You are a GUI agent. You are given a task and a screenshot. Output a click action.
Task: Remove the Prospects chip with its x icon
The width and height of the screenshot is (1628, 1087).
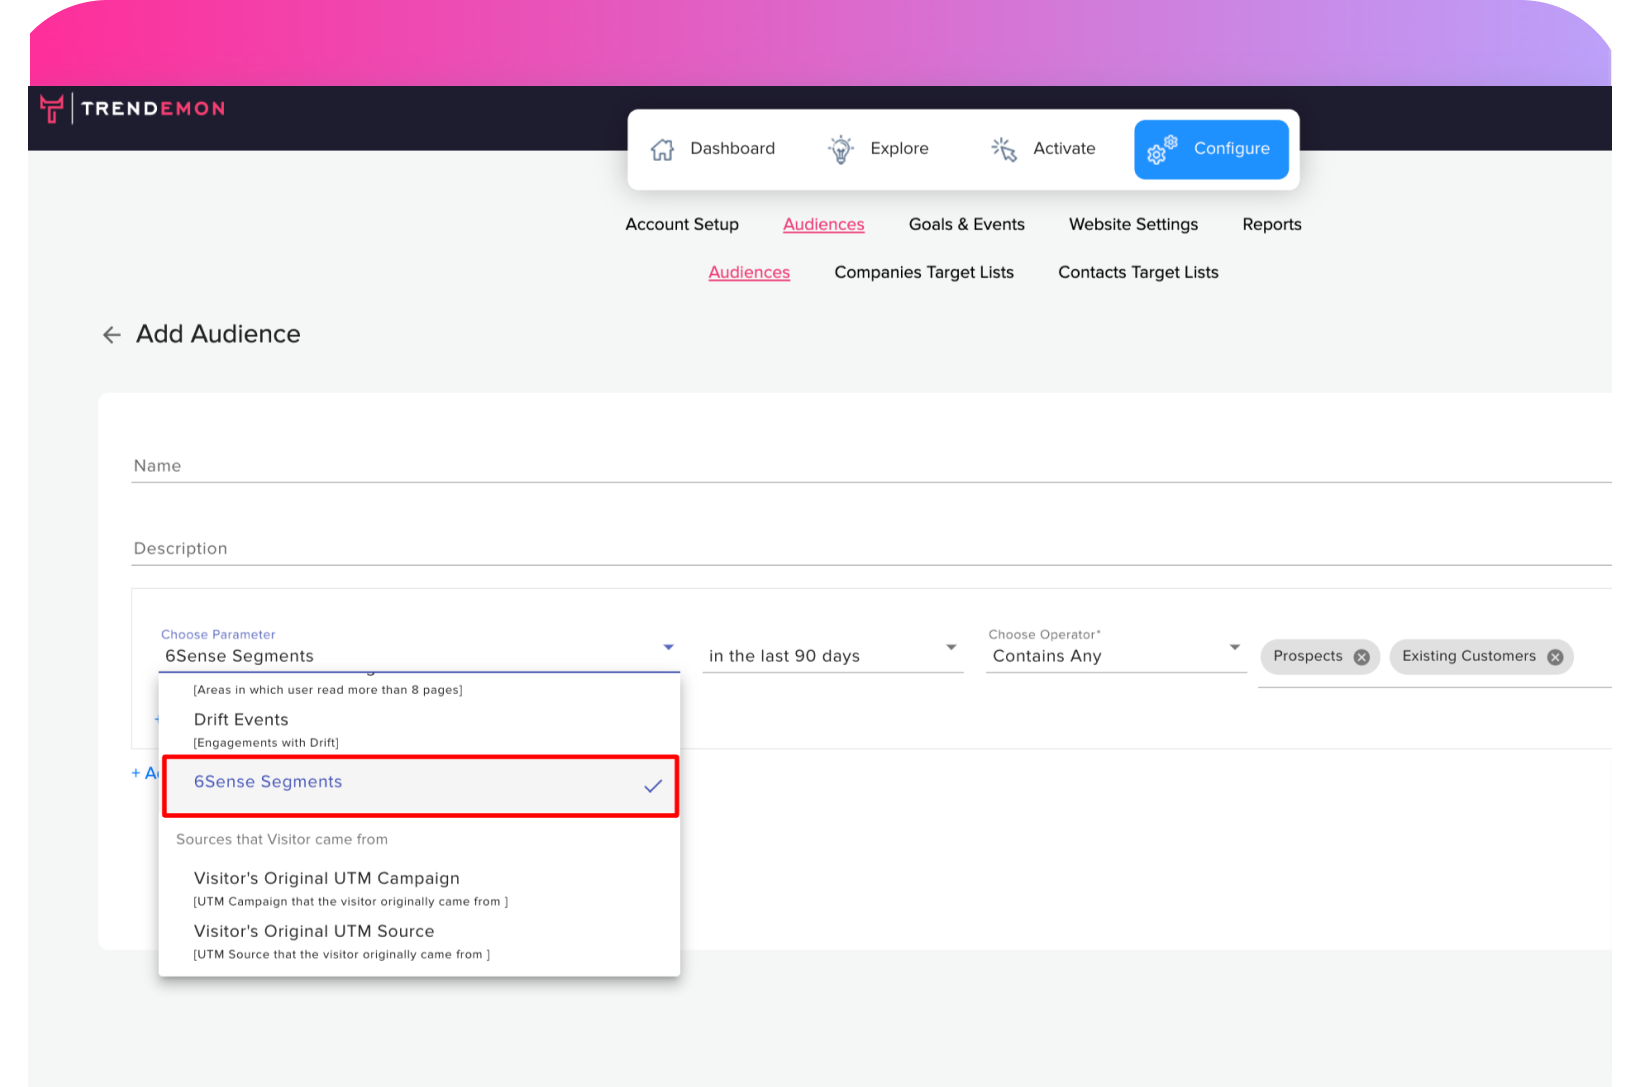1361,657
